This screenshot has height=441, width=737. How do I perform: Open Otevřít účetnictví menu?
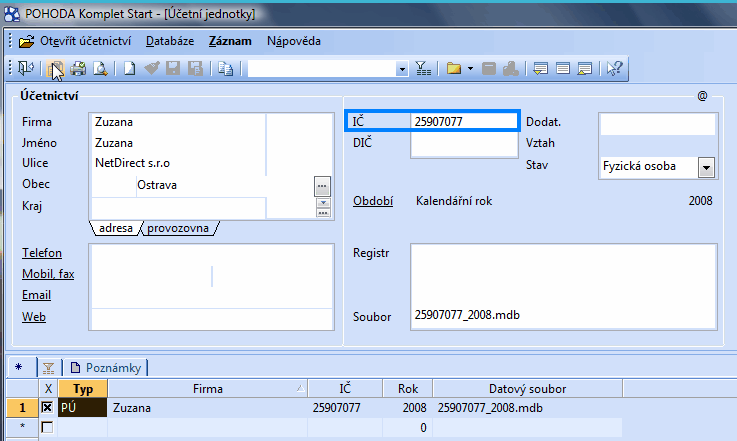click(85, 41)
